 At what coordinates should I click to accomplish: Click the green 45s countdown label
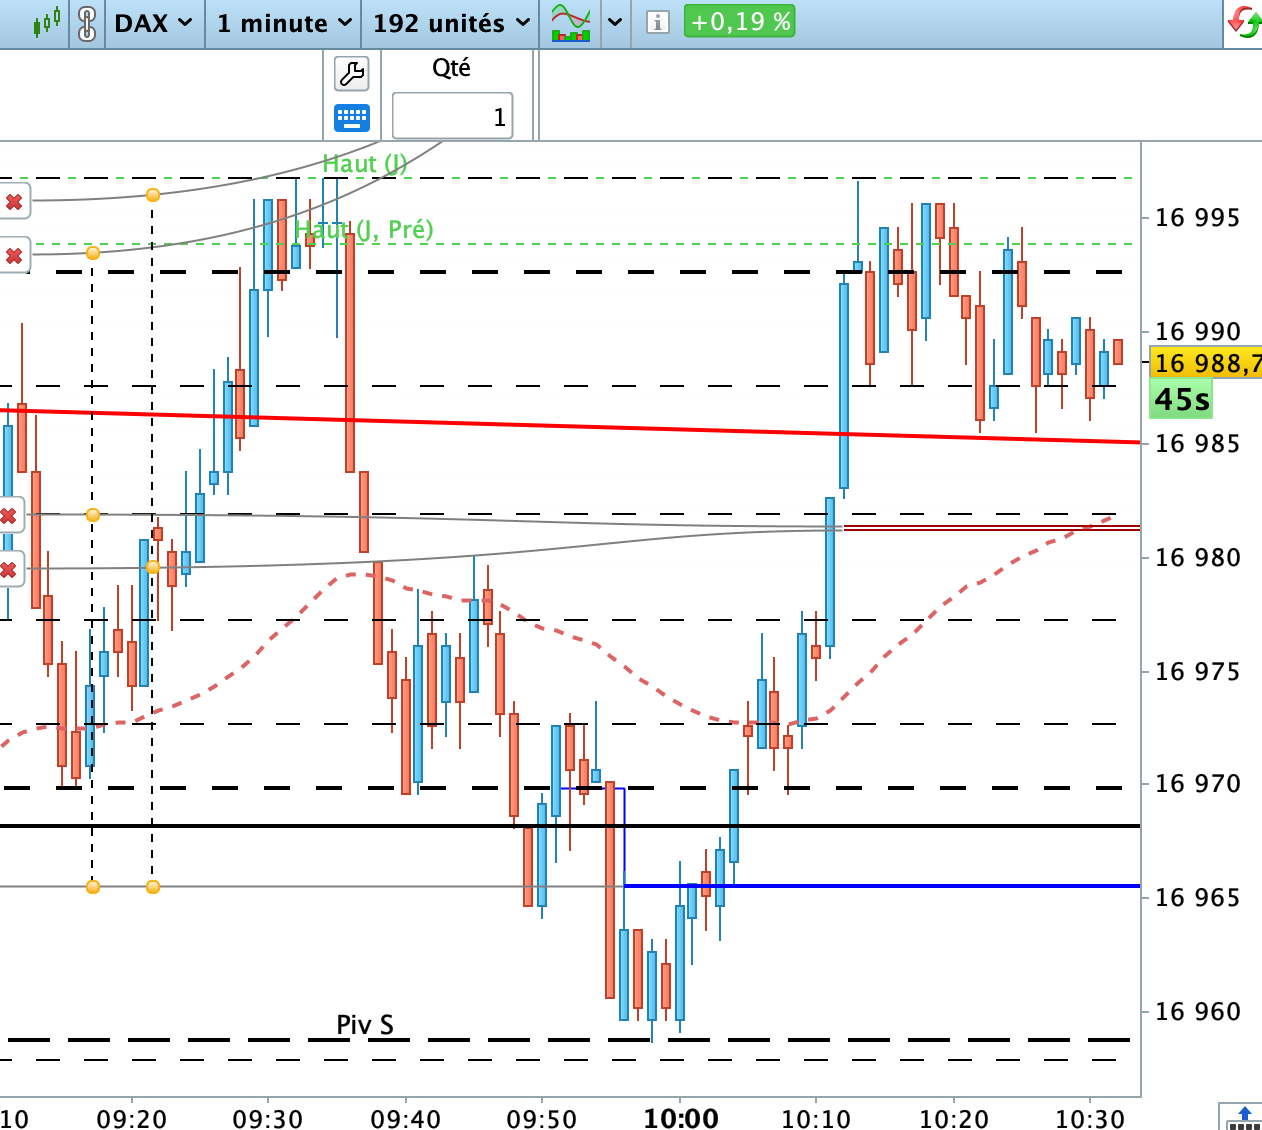(1182, 400)
